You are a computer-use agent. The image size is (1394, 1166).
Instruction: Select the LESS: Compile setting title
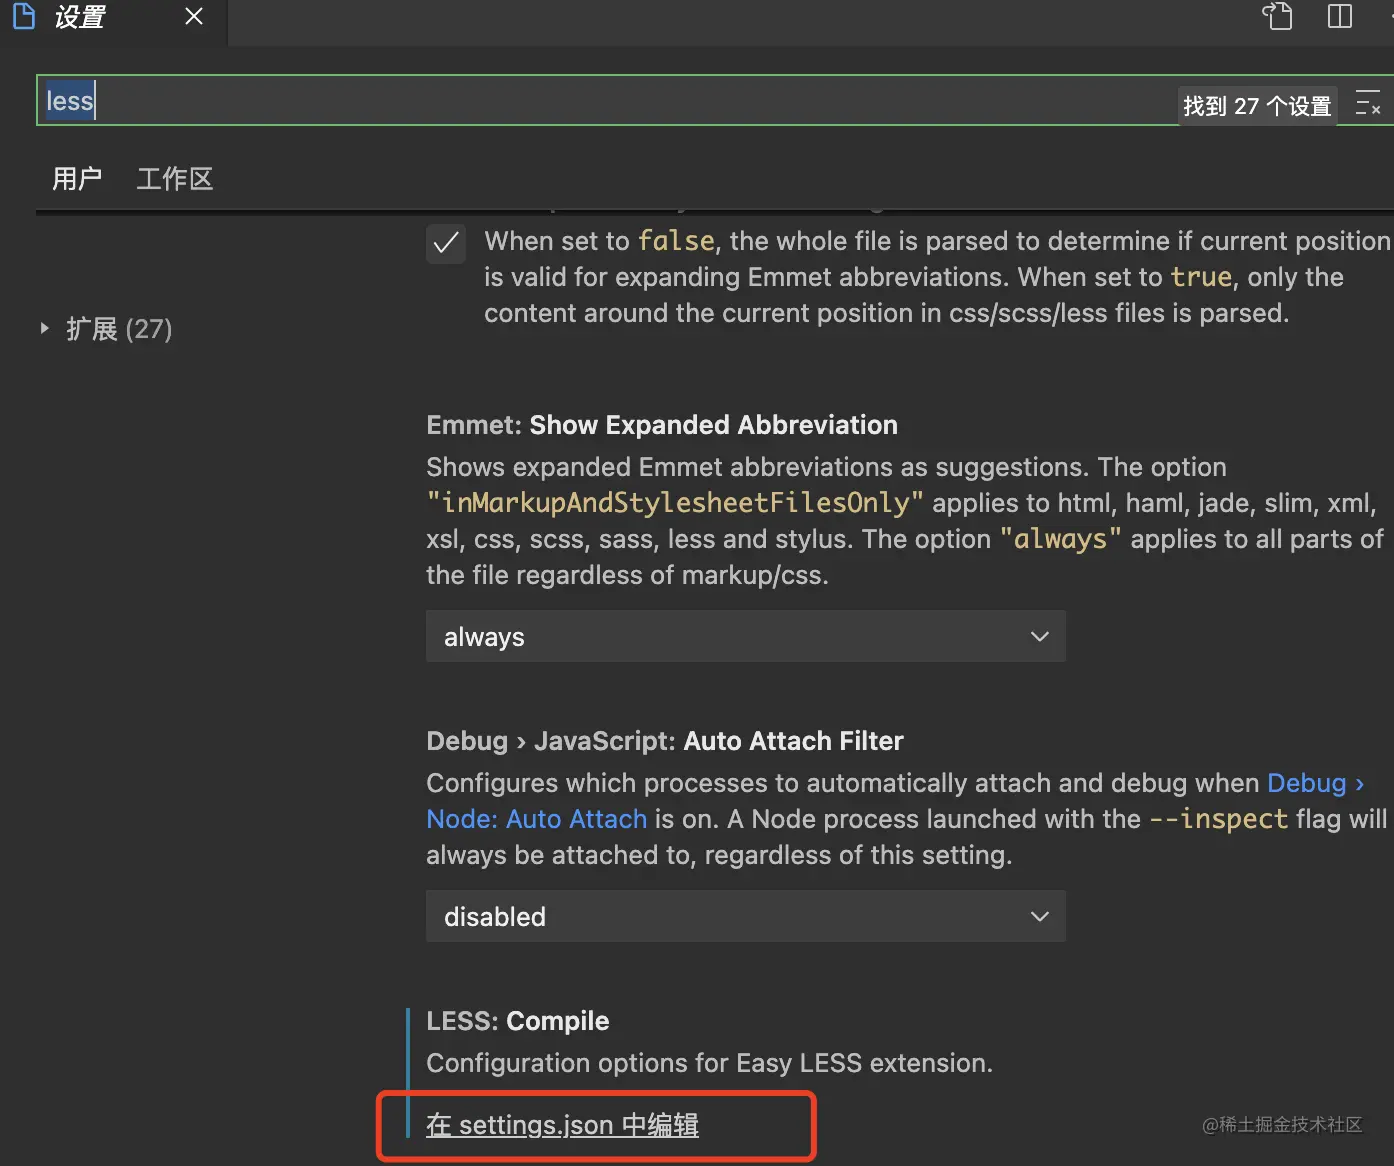pyautogui.click(x=517, y=1021)
